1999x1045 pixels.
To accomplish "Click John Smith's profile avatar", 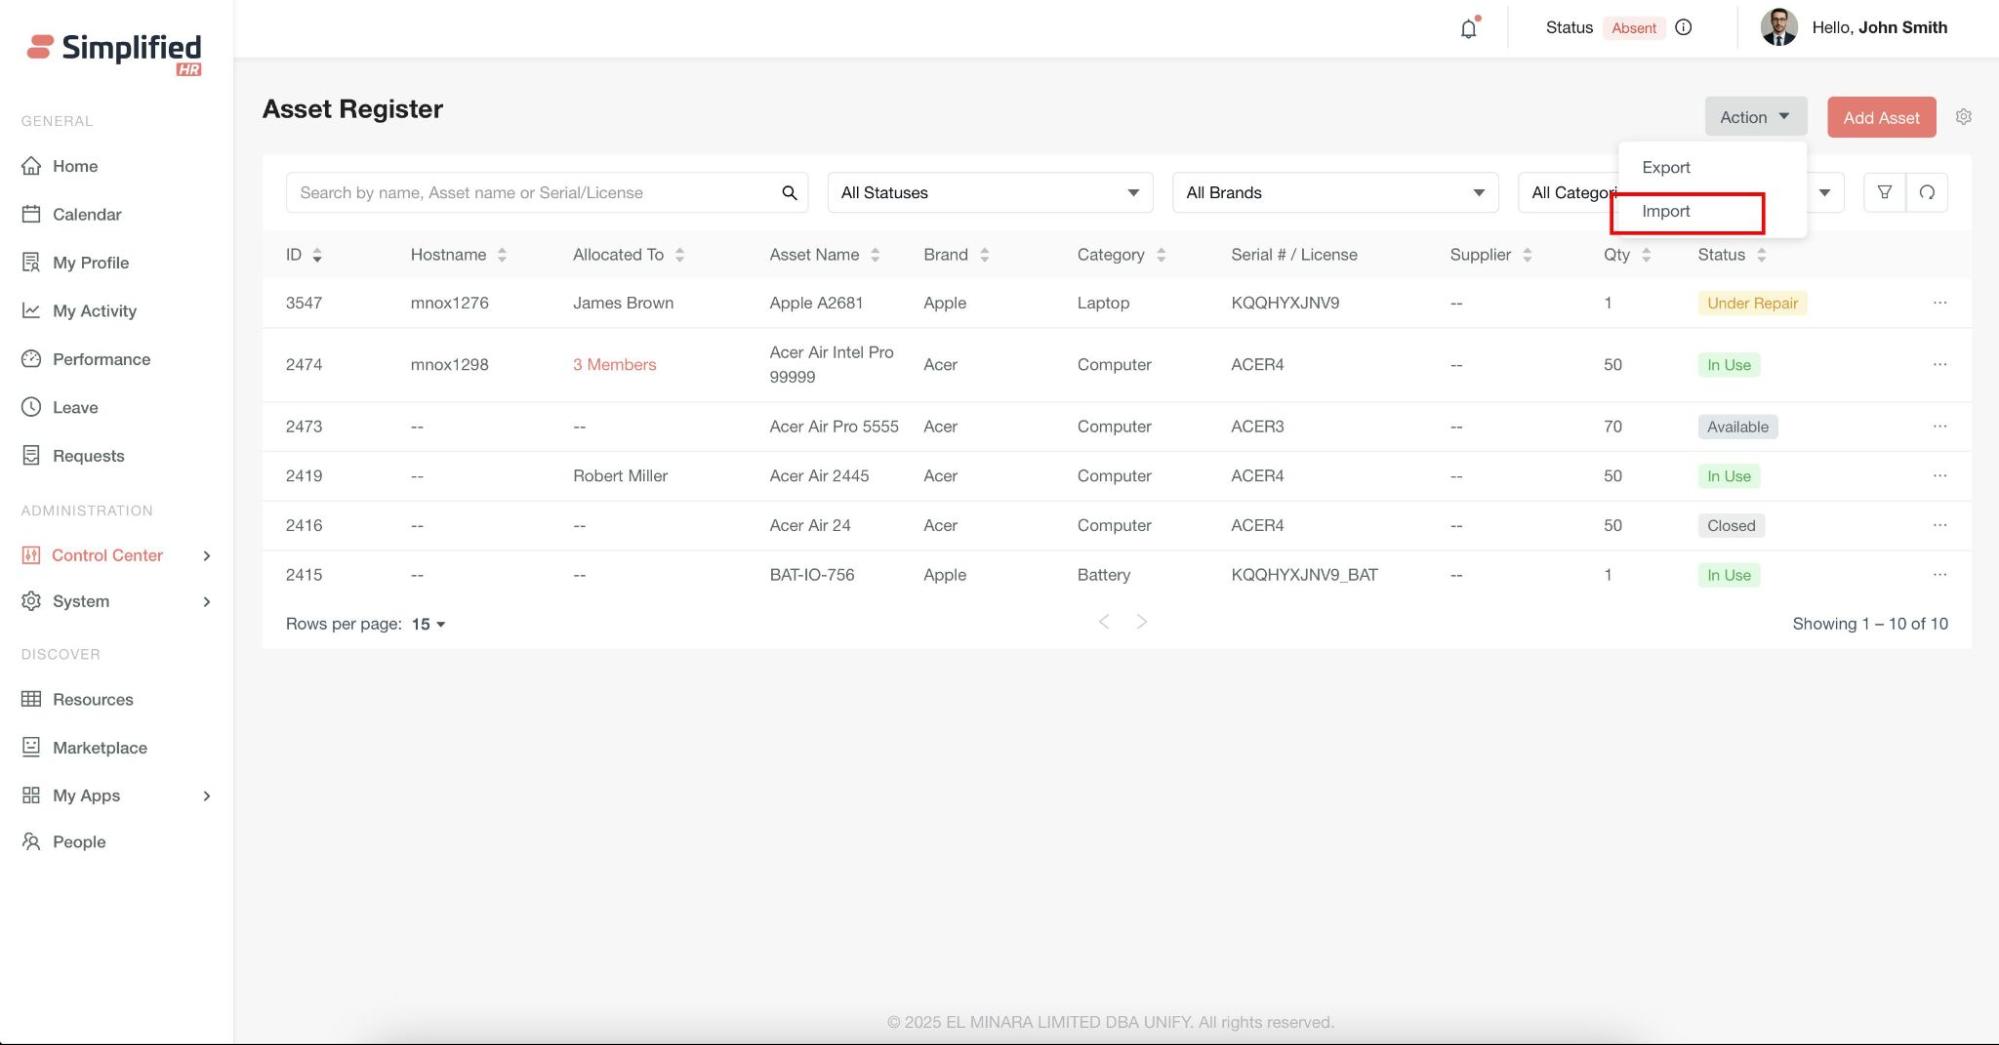I will coord(1778,28).
